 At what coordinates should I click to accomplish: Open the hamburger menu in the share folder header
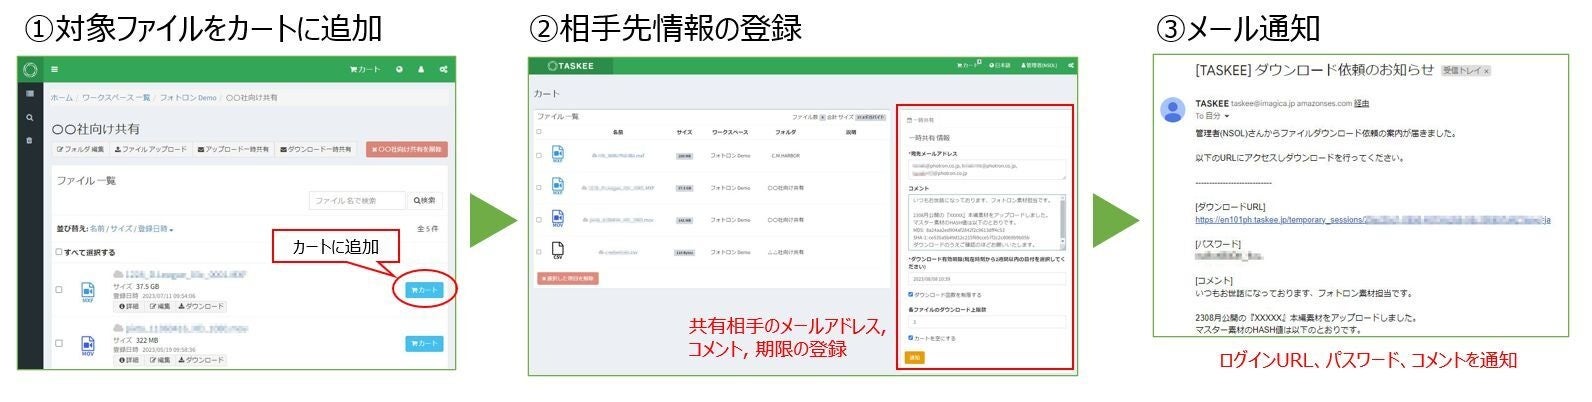(x=54, y=70)
